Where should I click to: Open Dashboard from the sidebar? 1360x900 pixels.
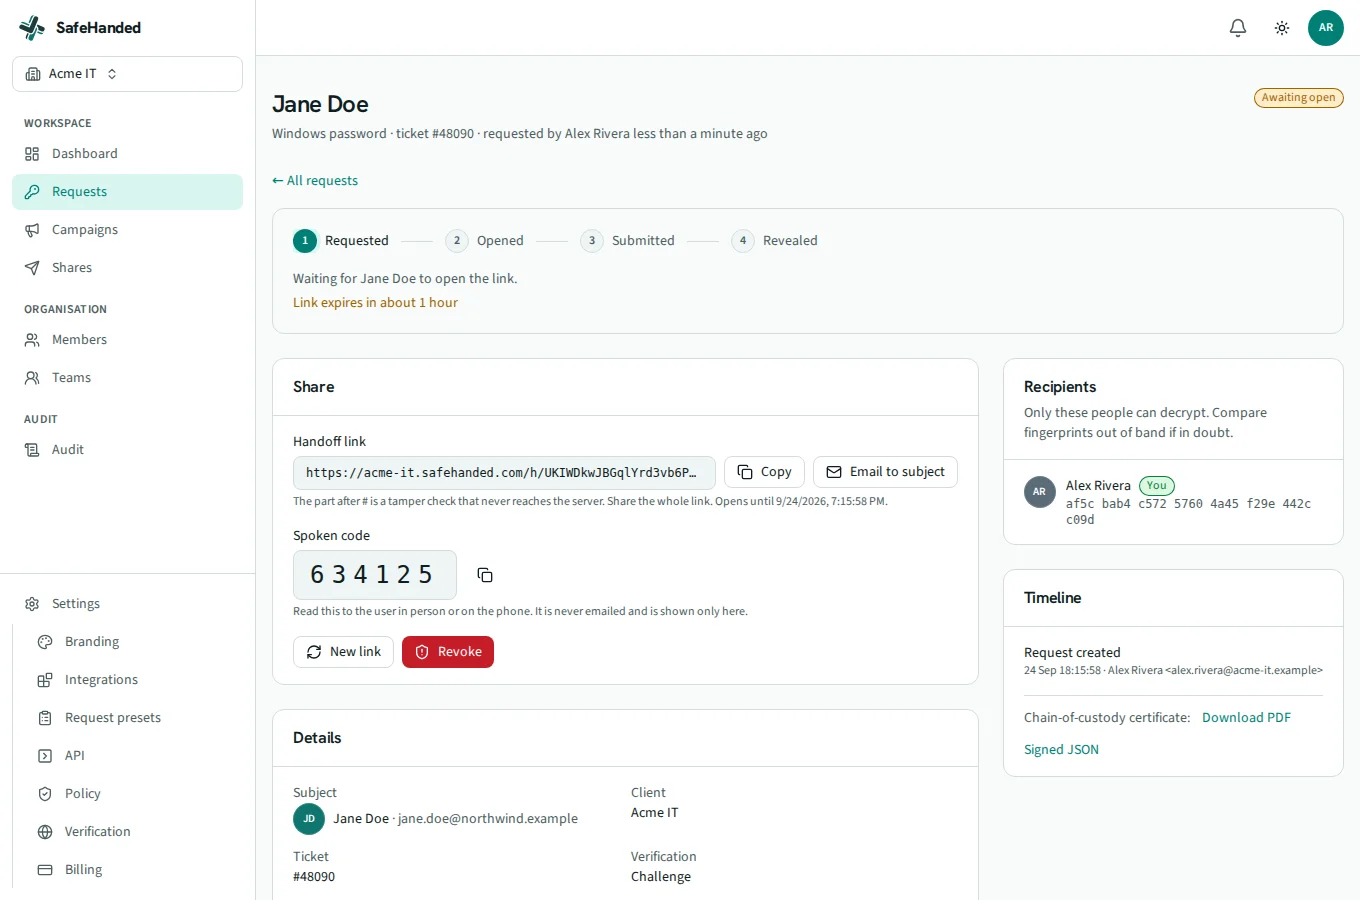(127, 154)
